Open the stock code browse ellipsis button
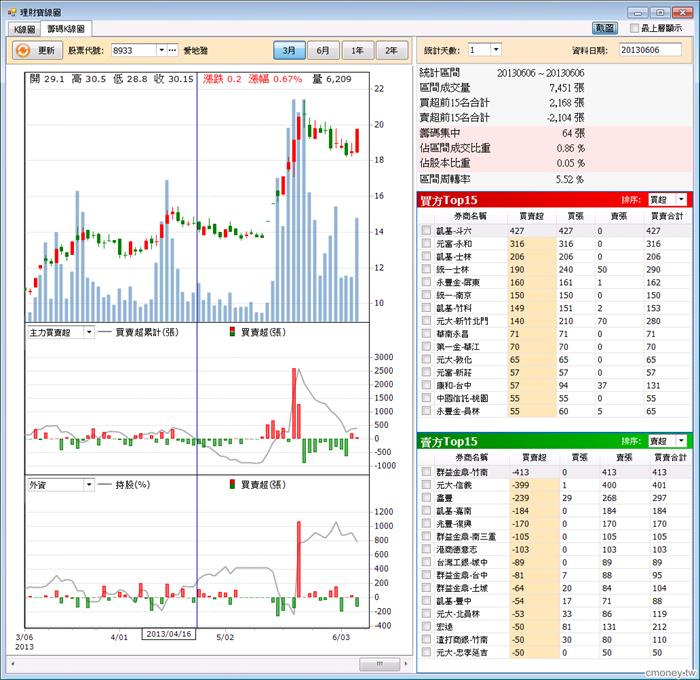The width and height of the screenshot is (700, 680). point(173,50)
